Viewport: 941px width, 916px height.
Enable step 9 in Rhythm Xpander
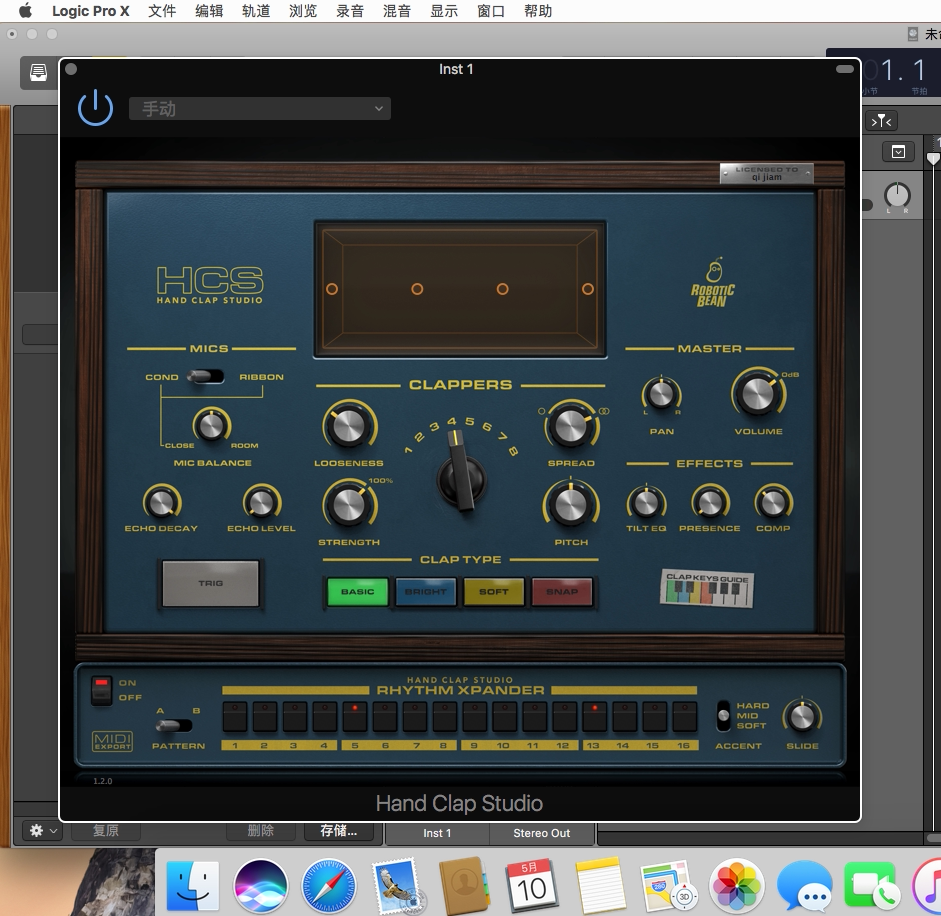click(x=474, y=717)
